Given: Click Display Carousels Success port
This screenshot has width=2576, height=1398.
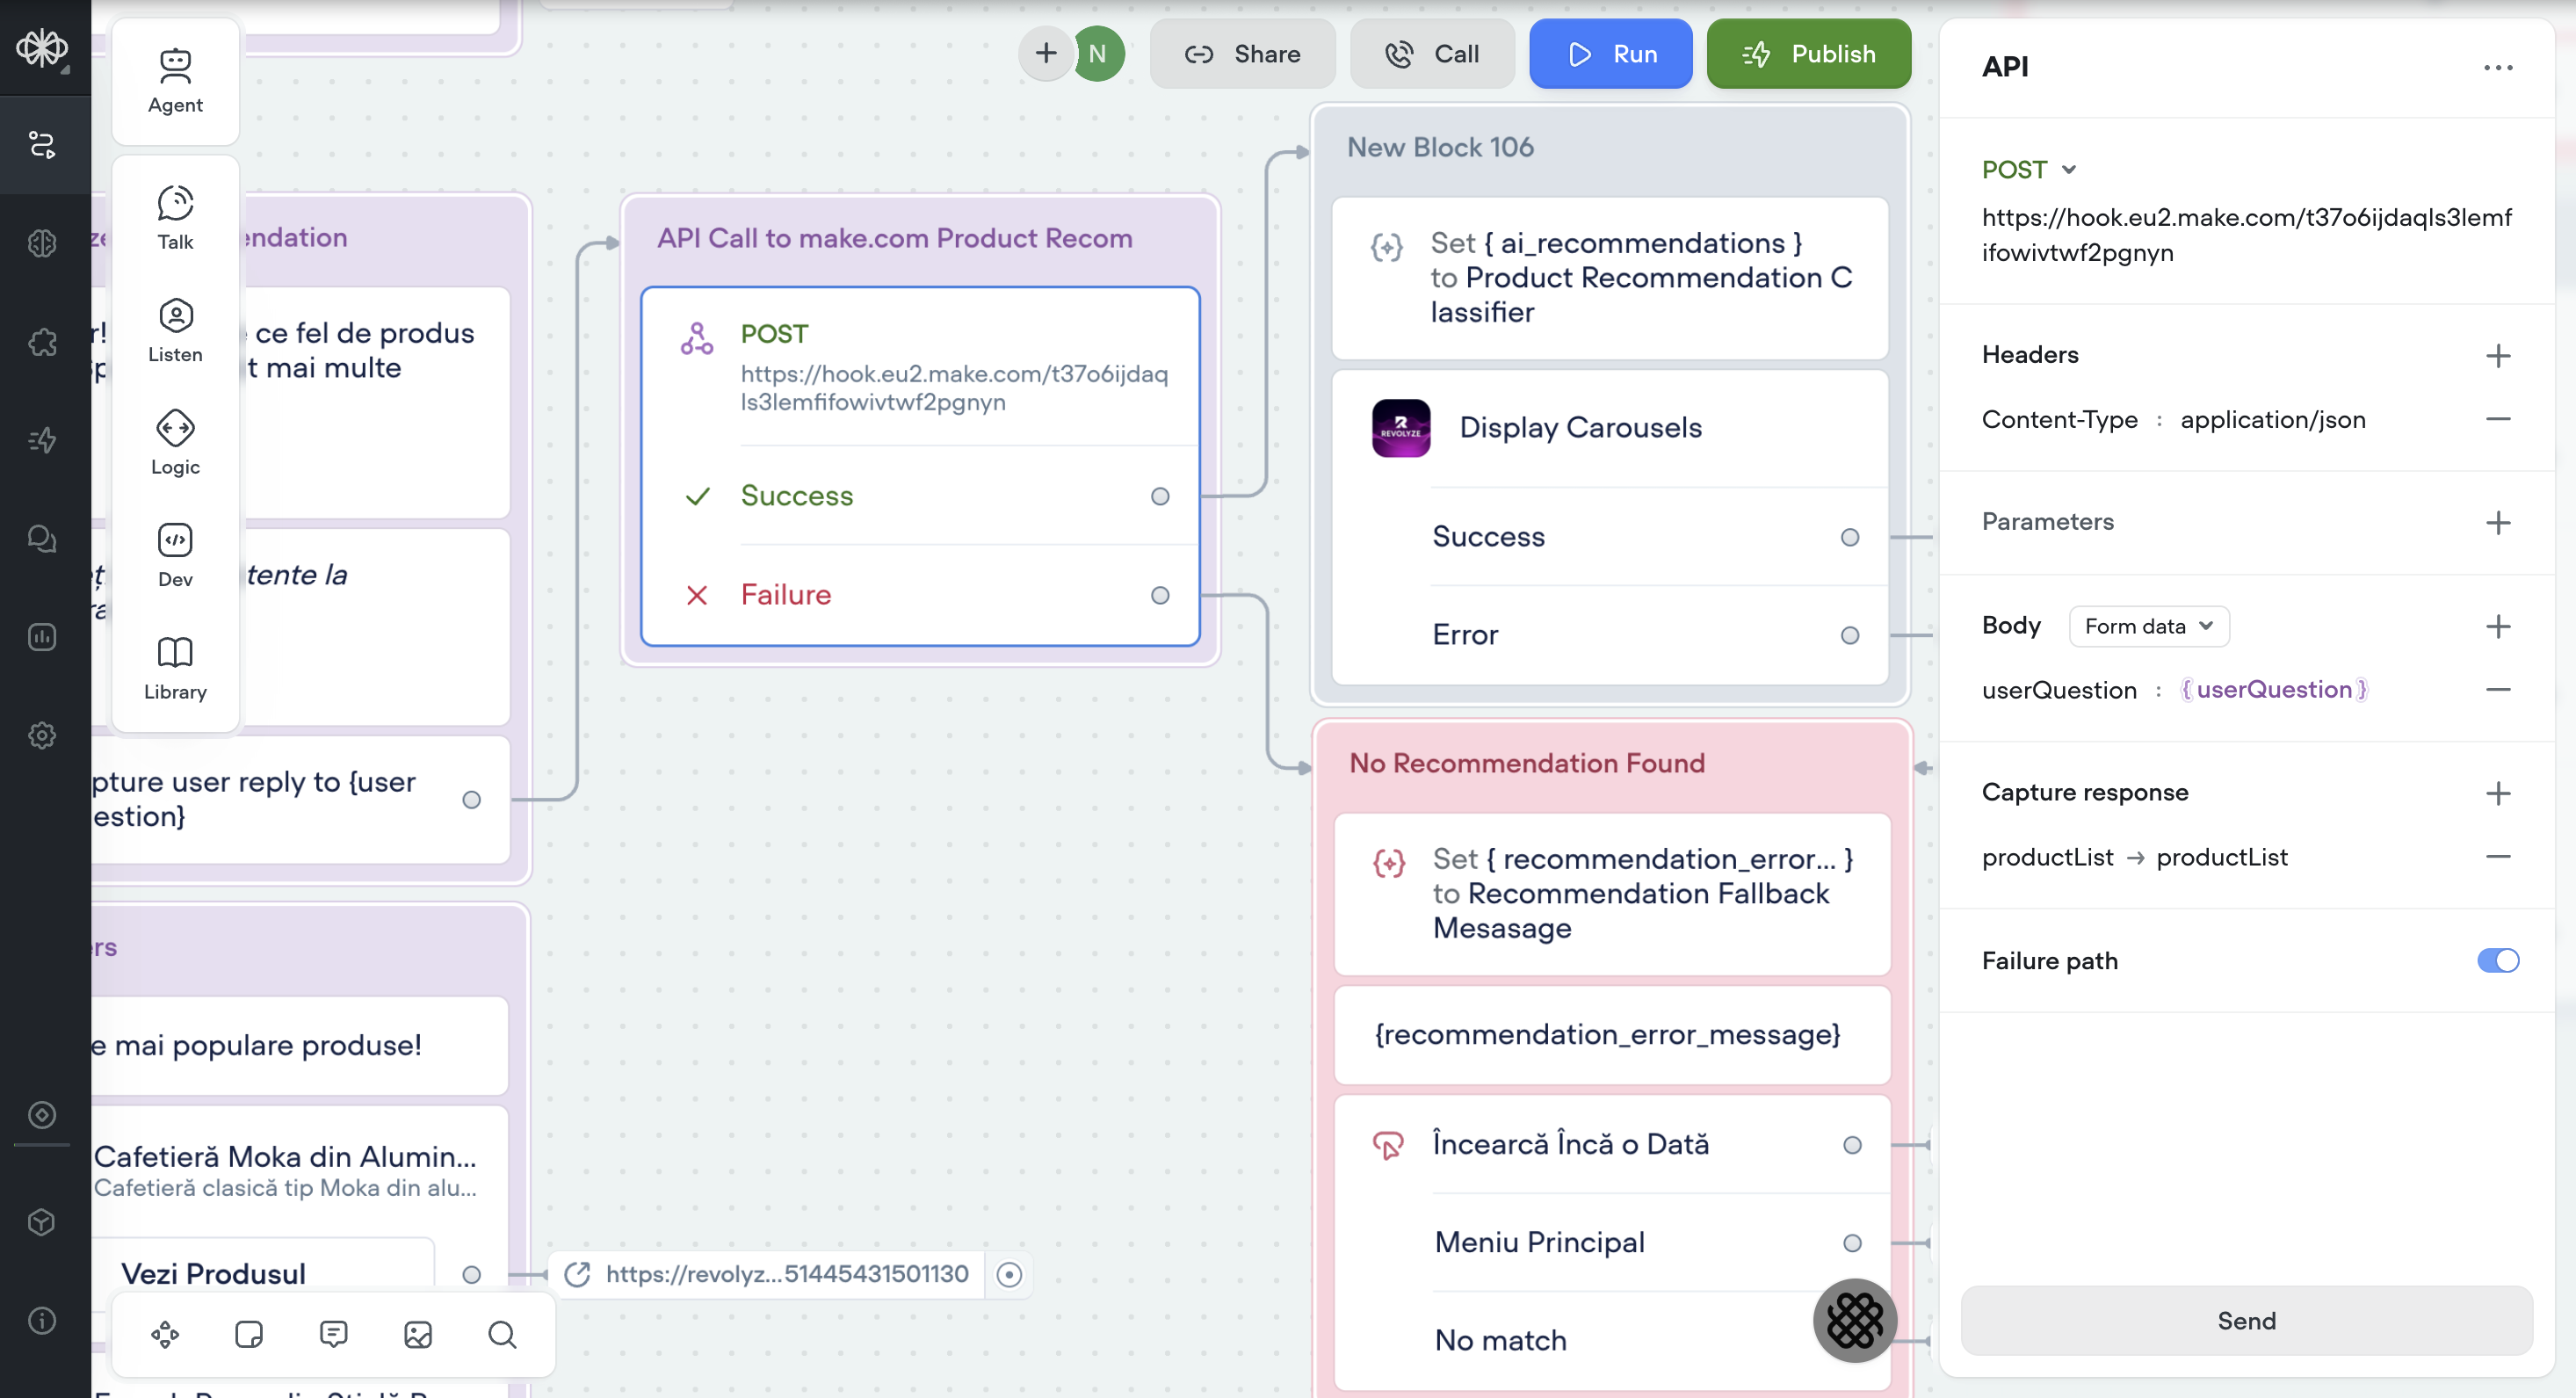Looking at the screenshot, I should pyautogui.click(x=1850, y=537).
